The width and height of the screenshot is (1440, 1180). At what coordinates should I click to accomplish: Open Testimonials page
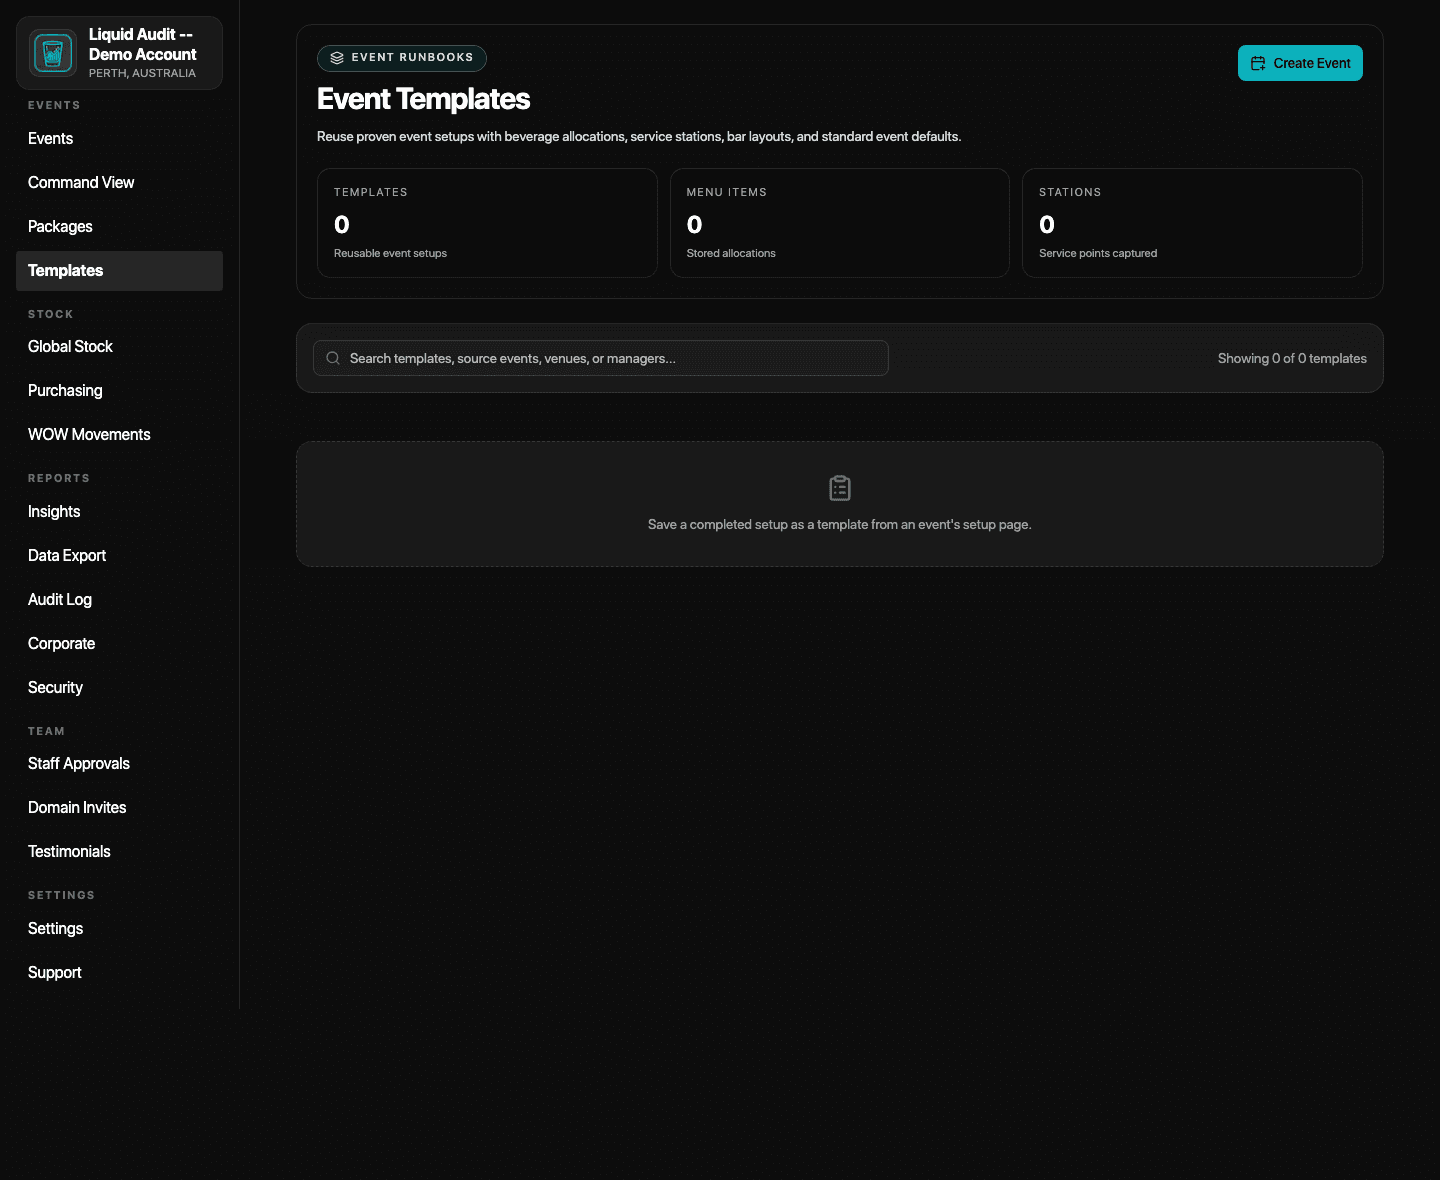(119, 852)
